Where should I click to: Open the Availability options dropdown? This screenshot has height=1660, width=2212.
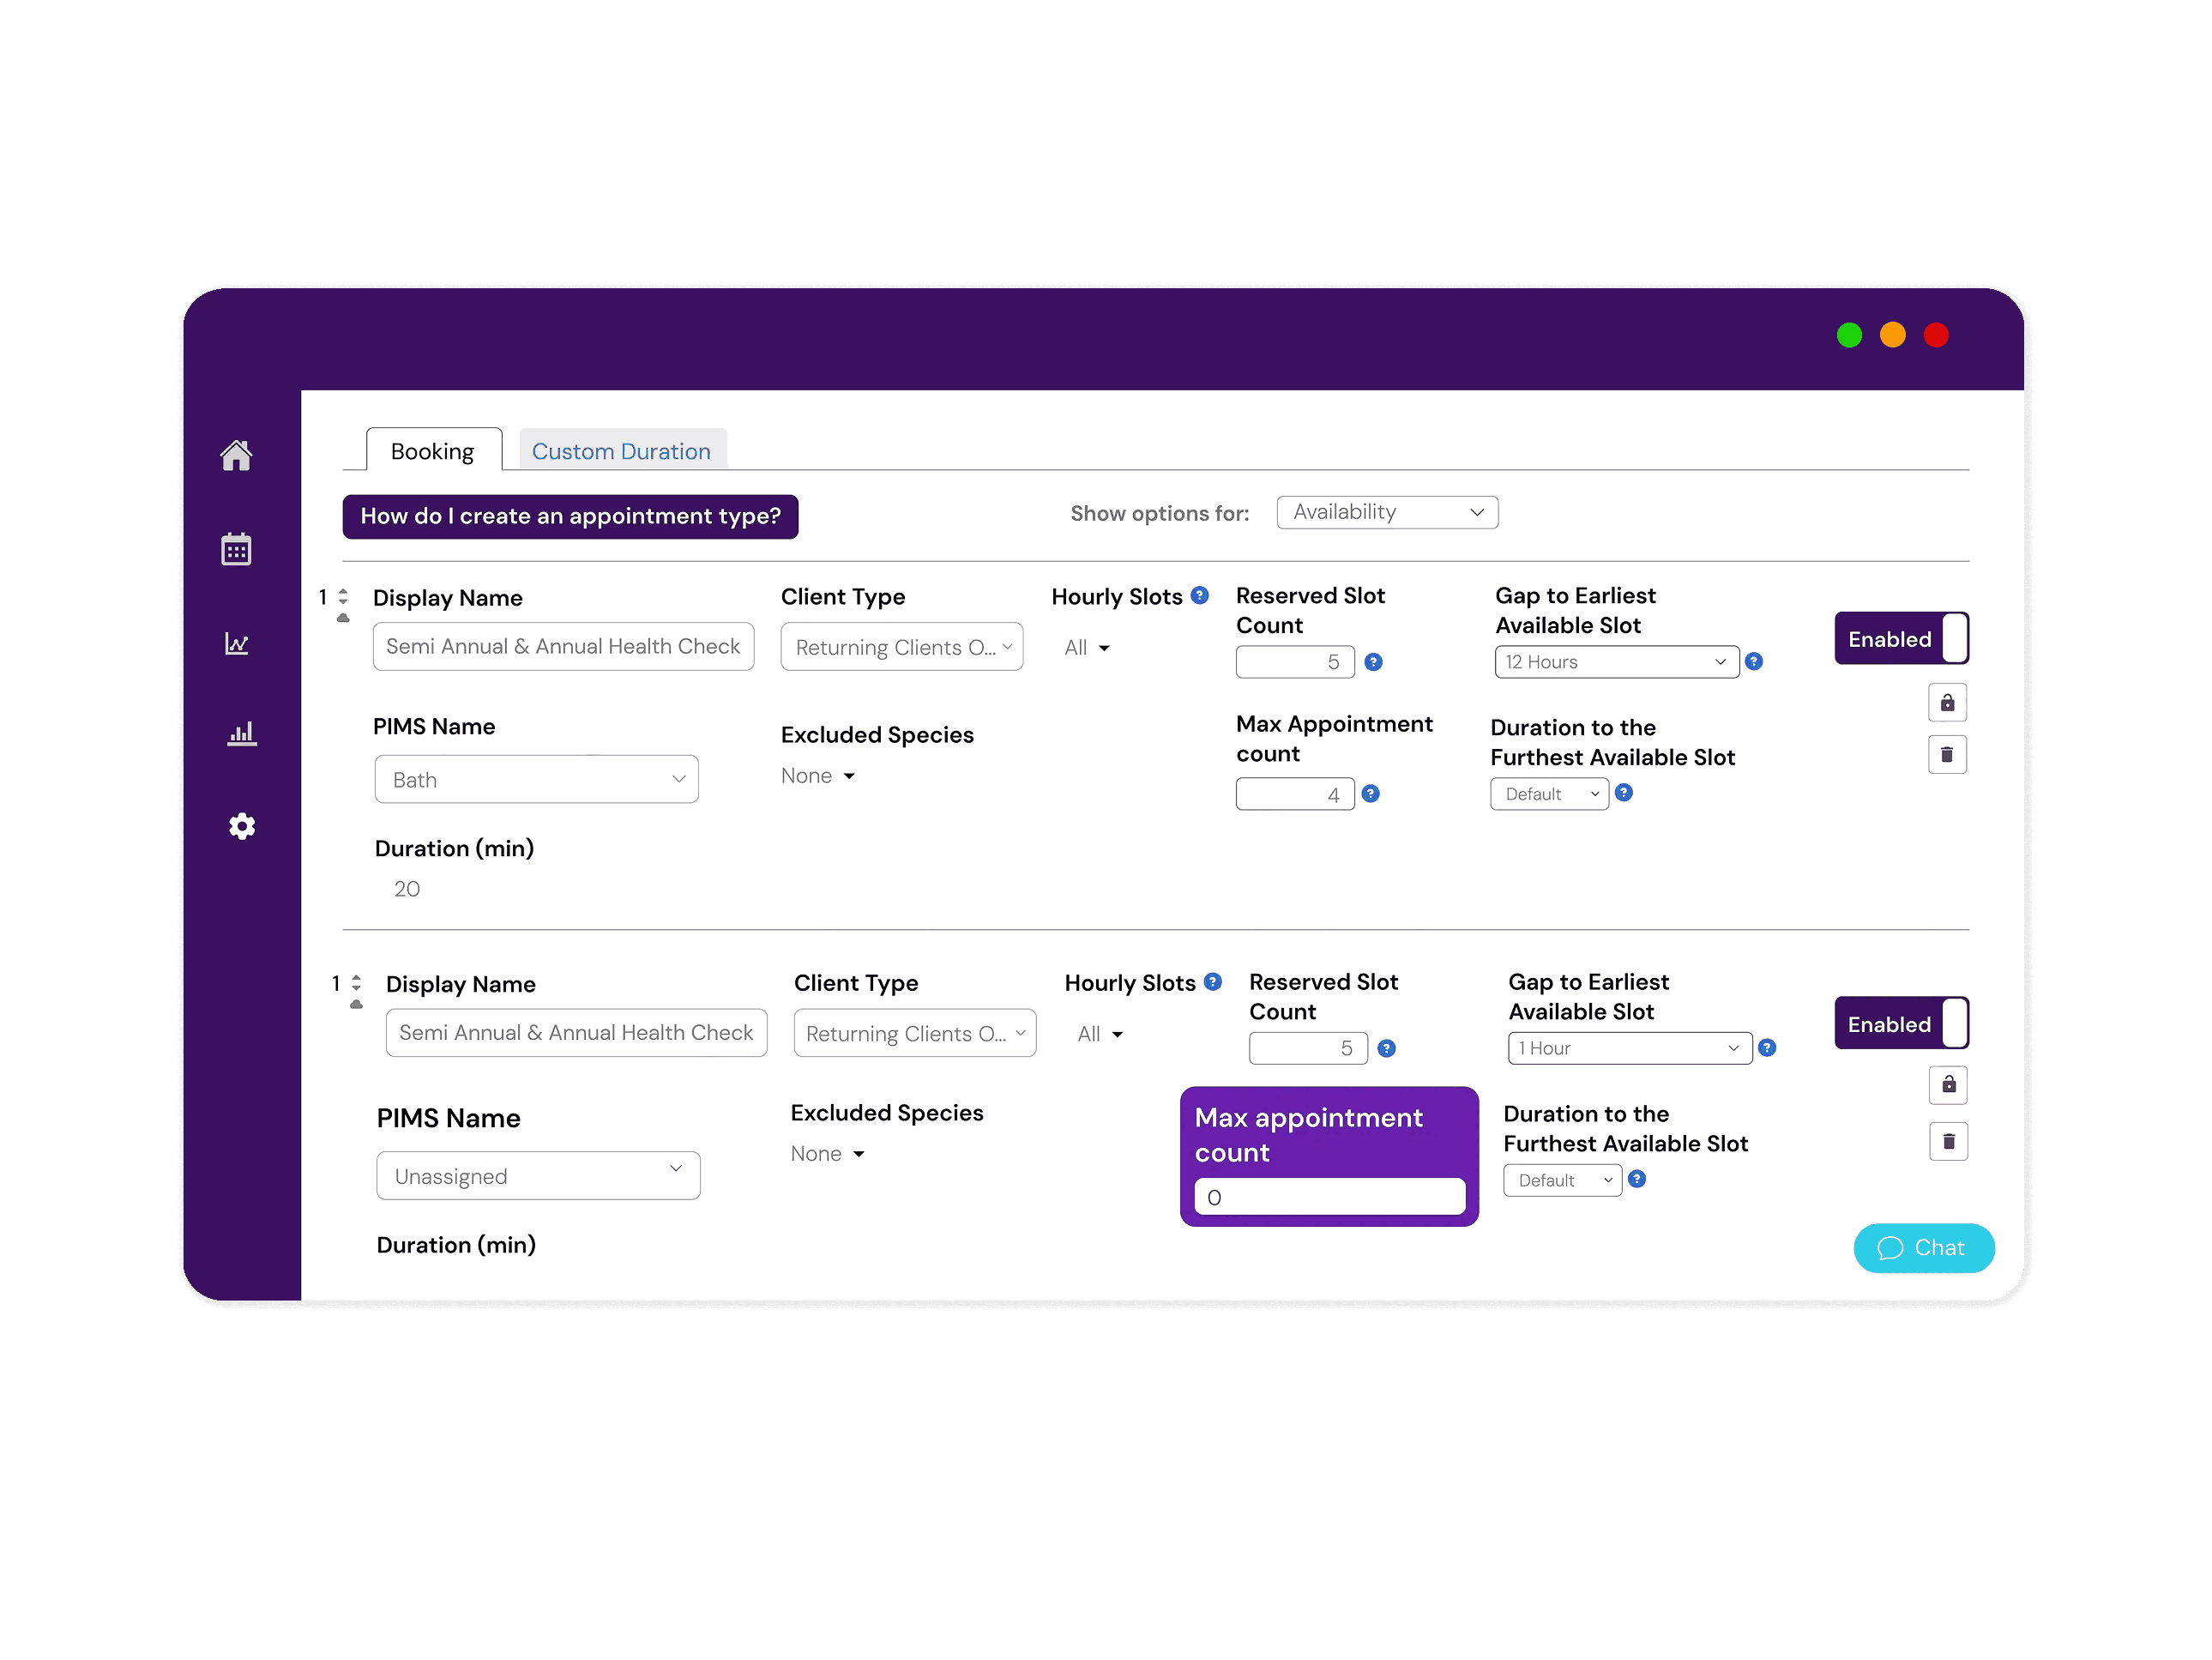click(x=1386, y=512)
